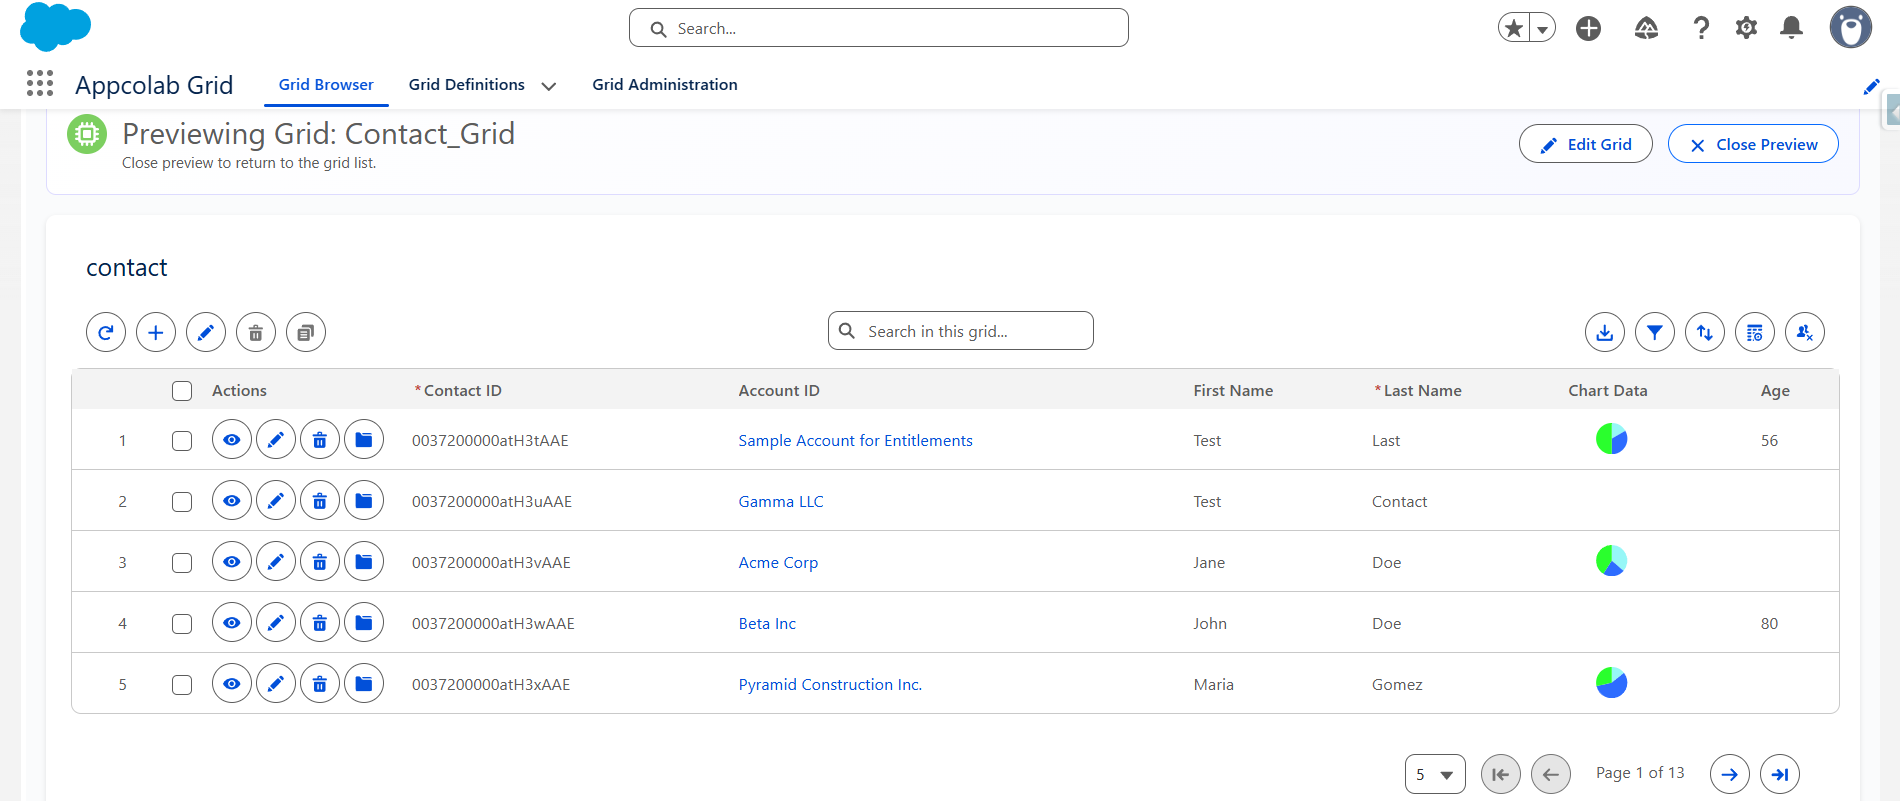Select the Acme Corp row checkbox
1900x801 pixels.
182,563
